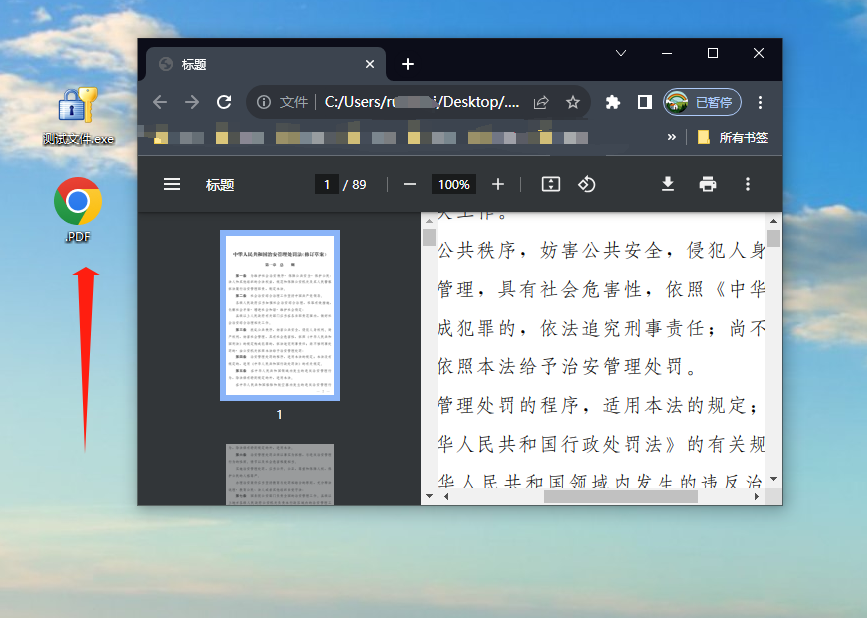Image resolution: width=867 pixels, height=618 pixels.
Task: Rotate the PDF counterclockwise
Action: pyautogui.click(x=587, y=184)
